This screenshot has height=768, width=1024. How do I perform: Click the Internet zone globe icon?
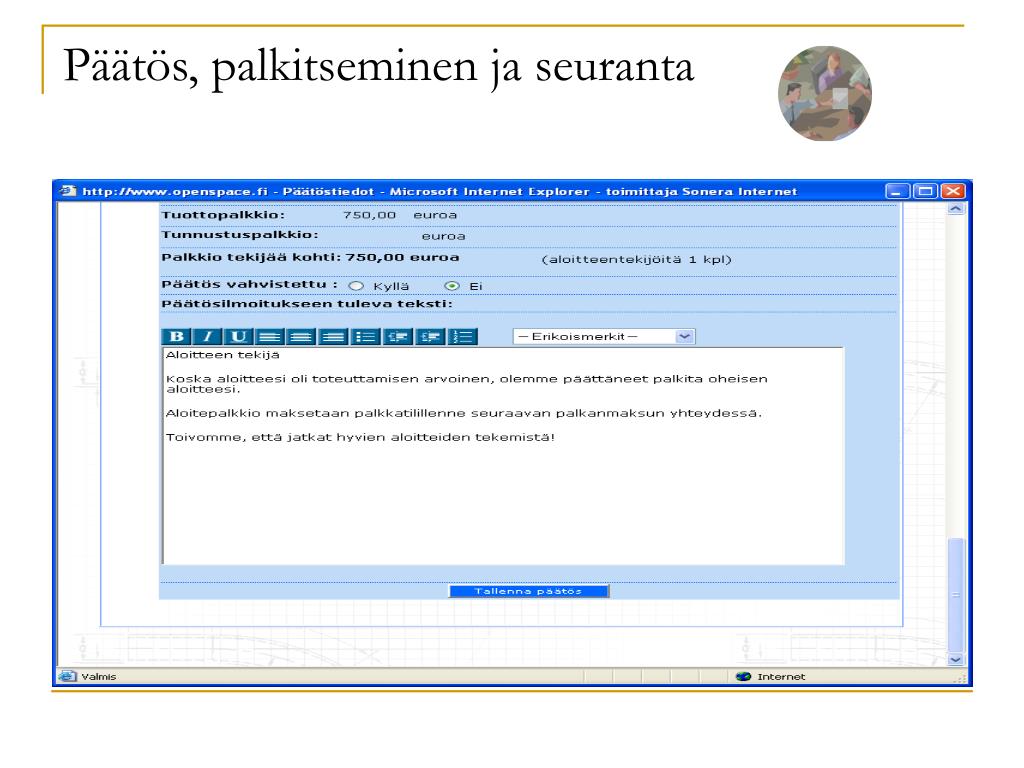[743, 677]
